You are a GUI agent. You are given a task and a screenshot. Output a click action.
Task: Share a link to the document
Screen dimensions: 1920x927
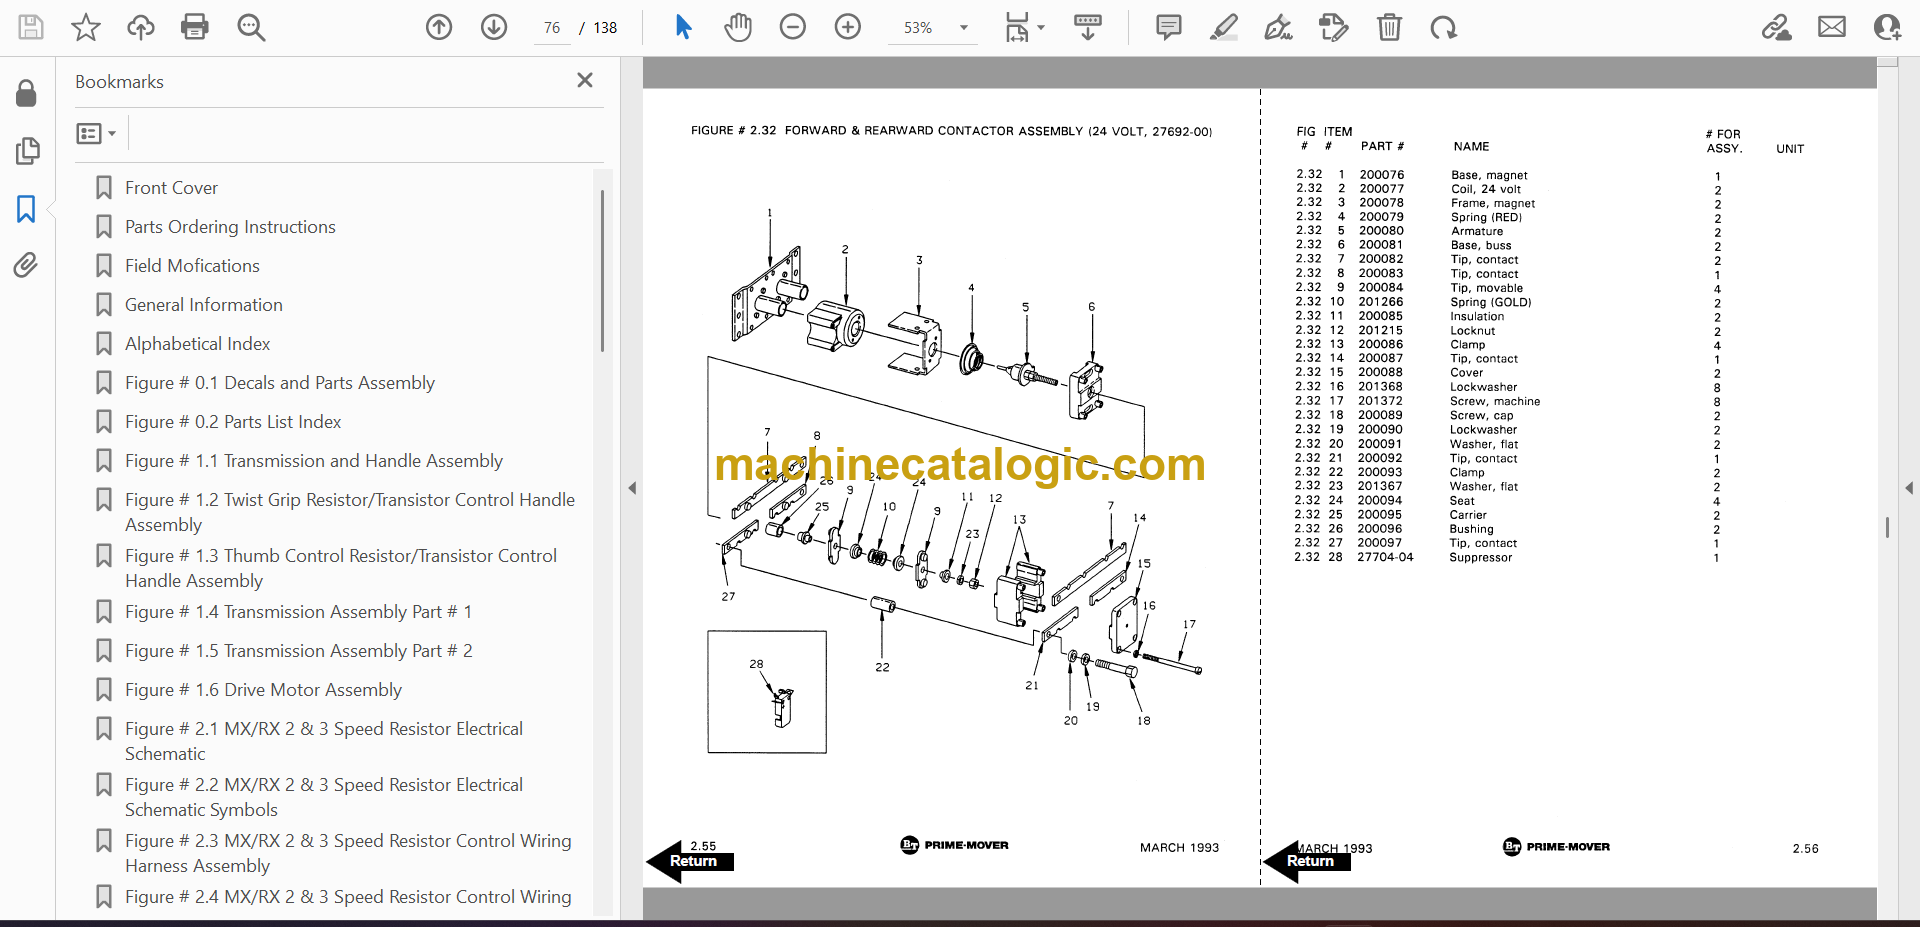point(1776,27)
